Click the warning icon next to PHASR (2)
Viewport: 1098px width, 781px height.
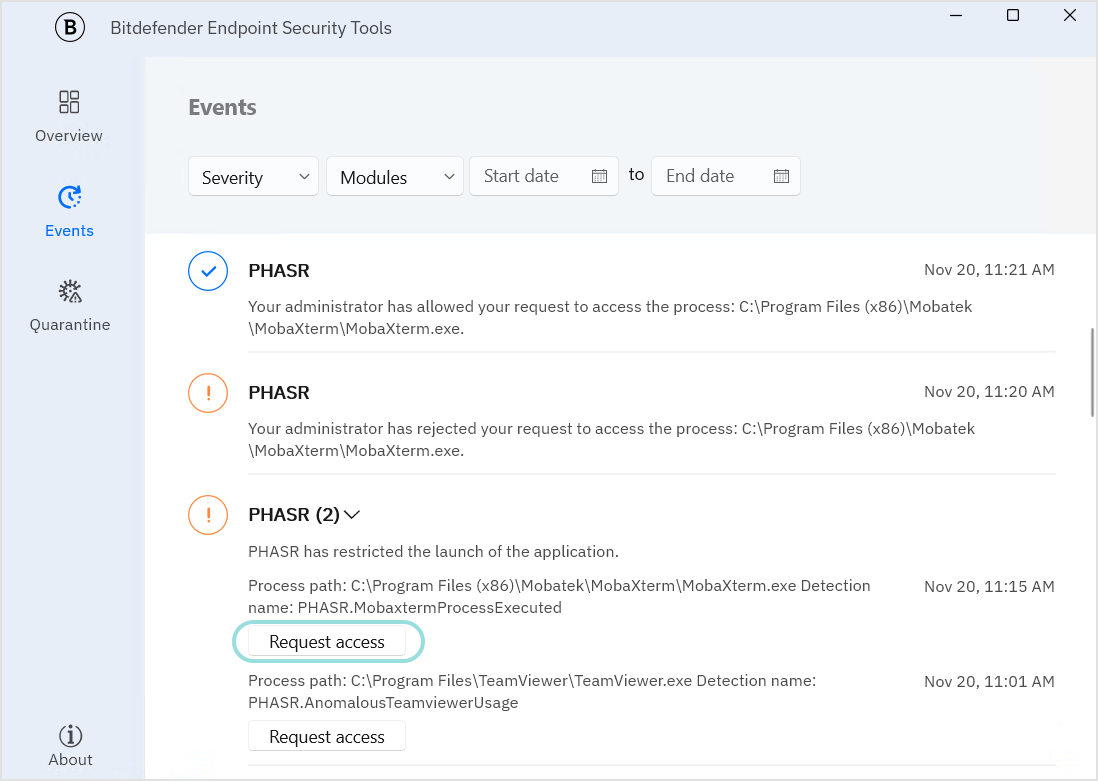pyautogui.click(x=208, y=515)
